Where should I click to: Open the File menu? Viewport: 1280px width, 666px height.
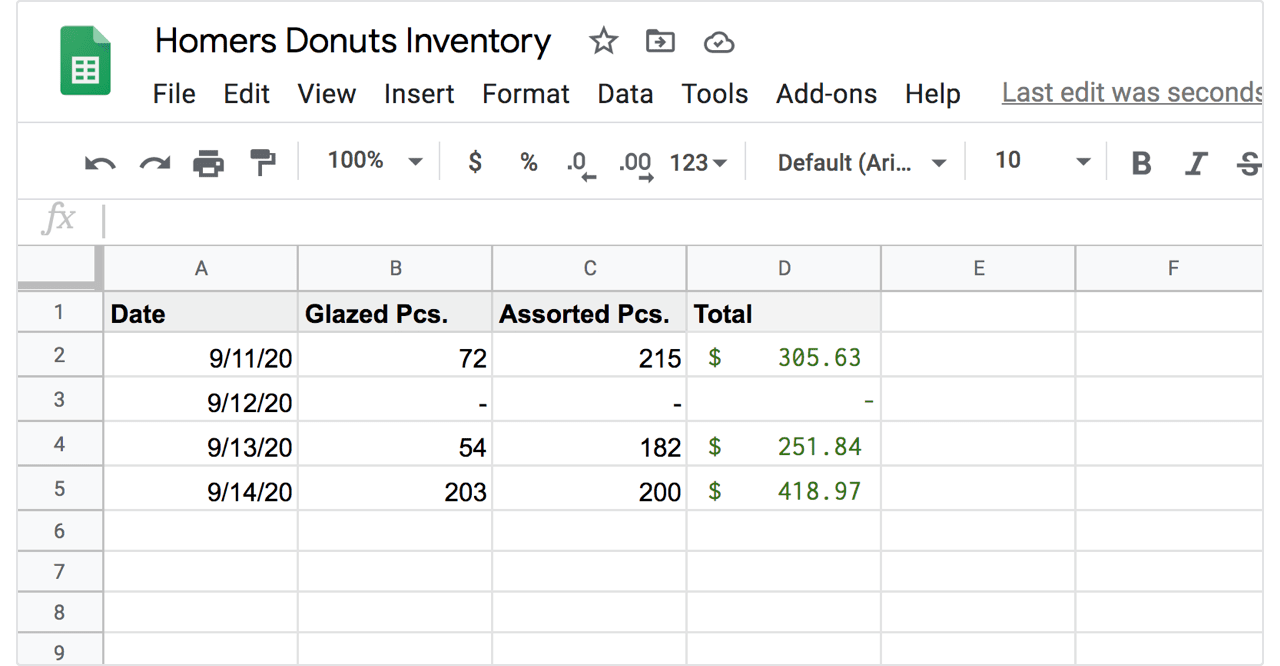tap(174, 94)
